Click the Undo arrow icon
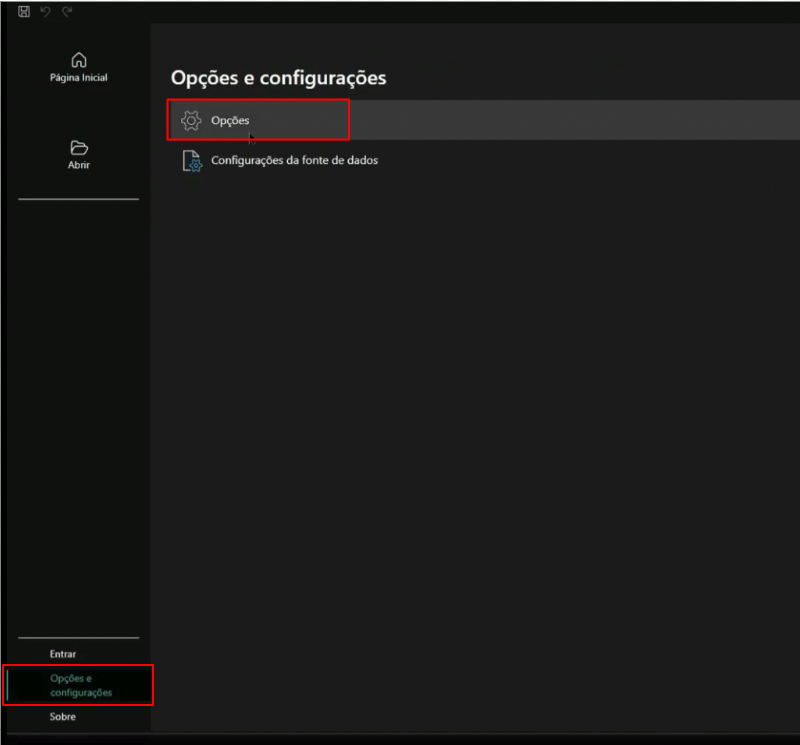Viewport: 800px width, 745px height. 45,11
